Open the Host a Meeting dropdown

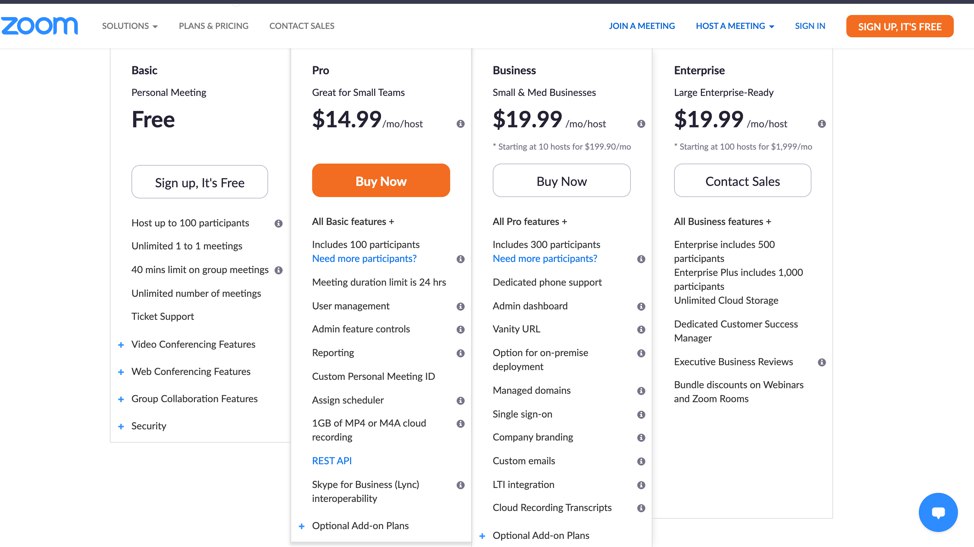click(735, 26)
